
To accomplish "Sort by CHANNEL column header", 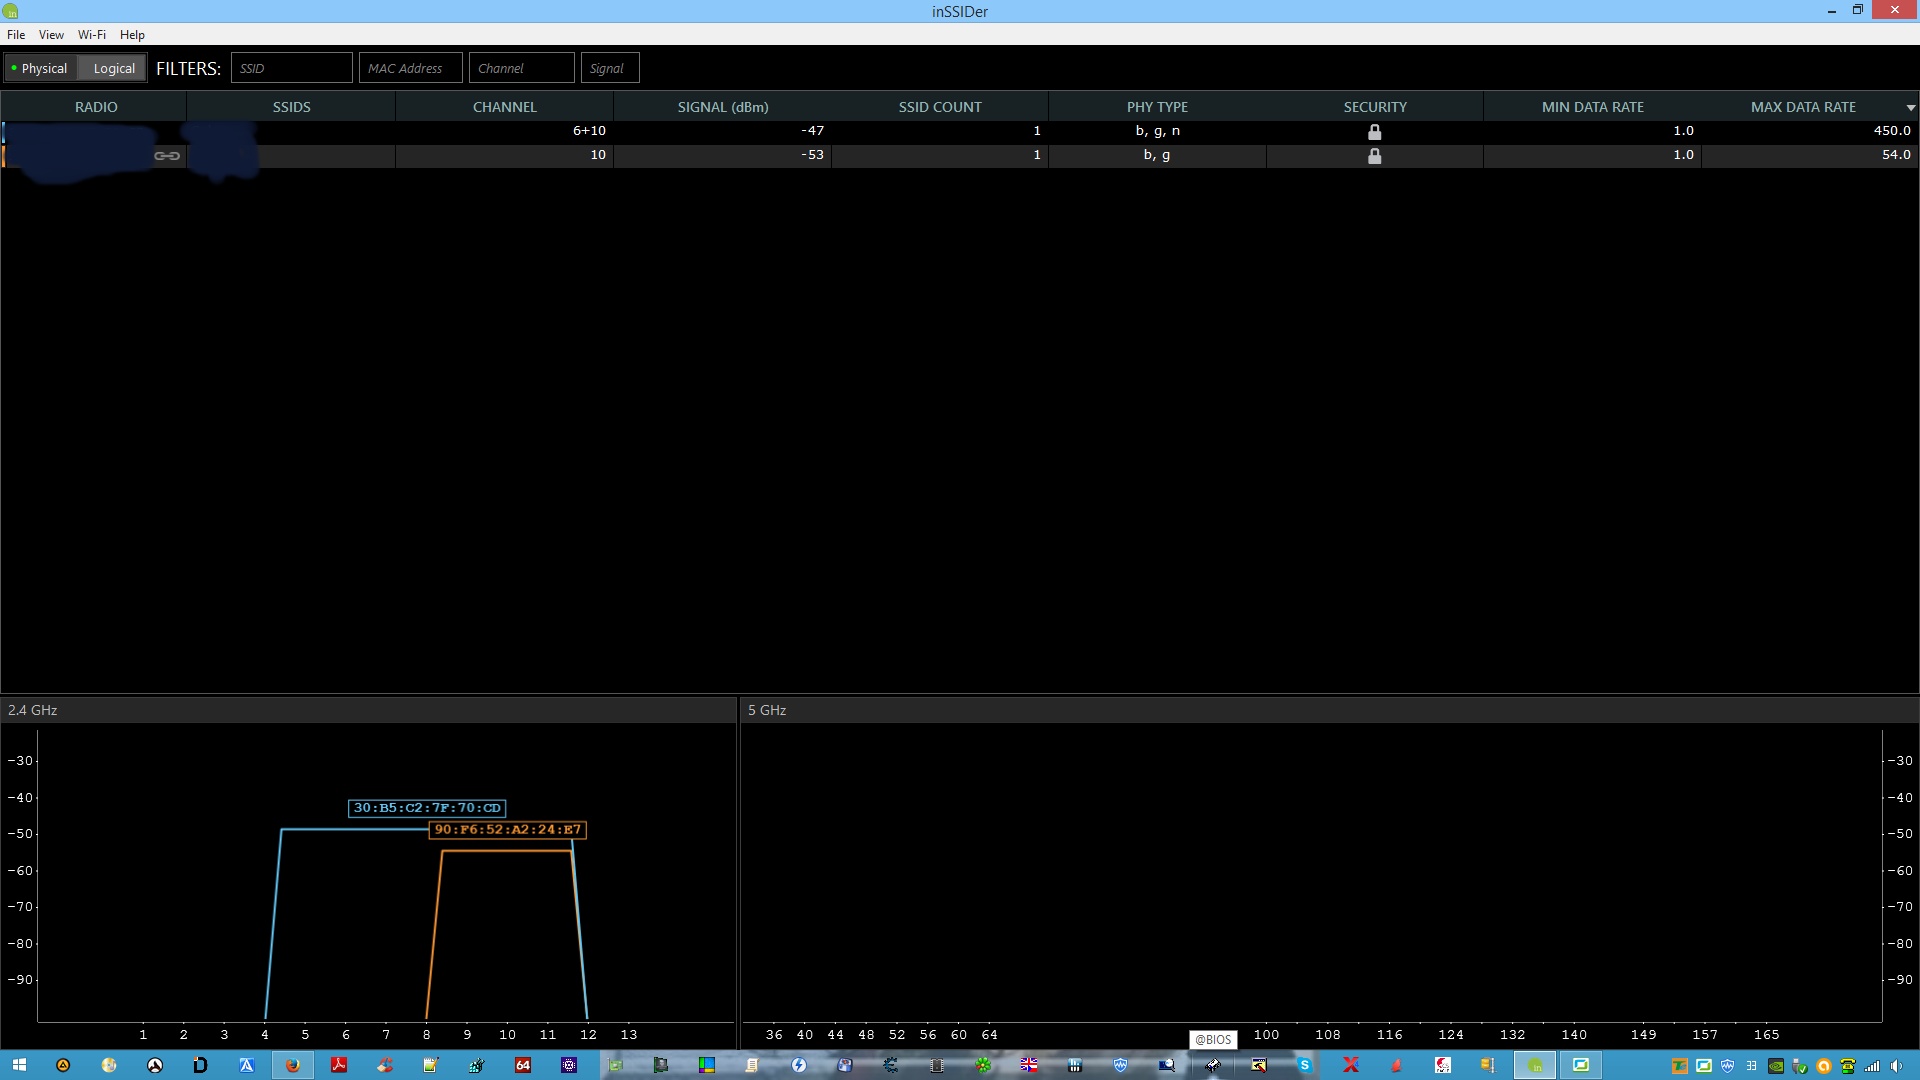I will 504,107.
